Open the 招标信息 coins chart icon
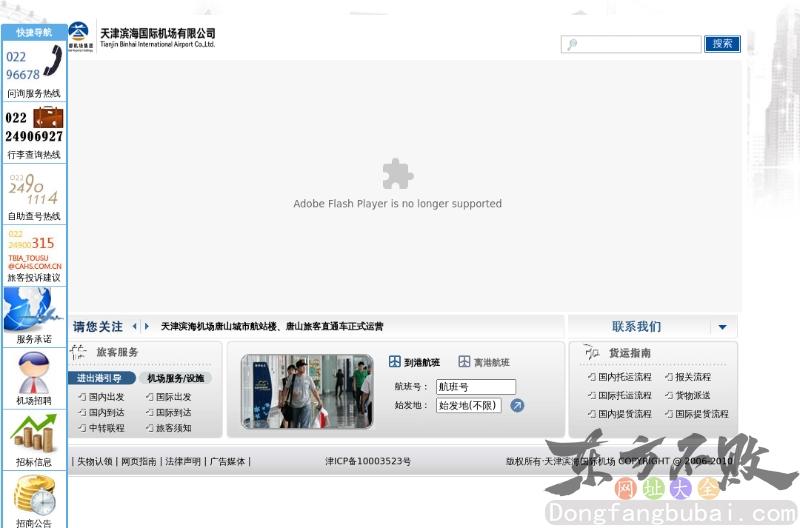 34,434
